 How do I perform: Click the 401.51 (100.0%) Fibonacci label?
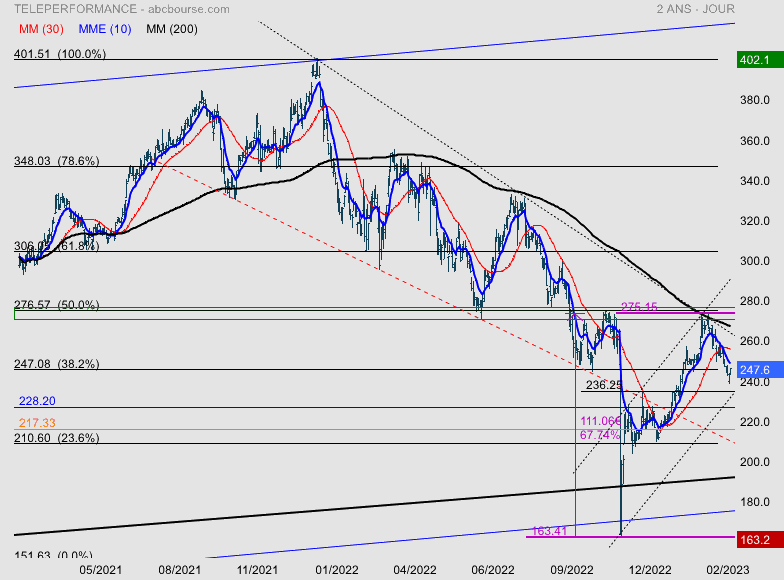(60, 54)
